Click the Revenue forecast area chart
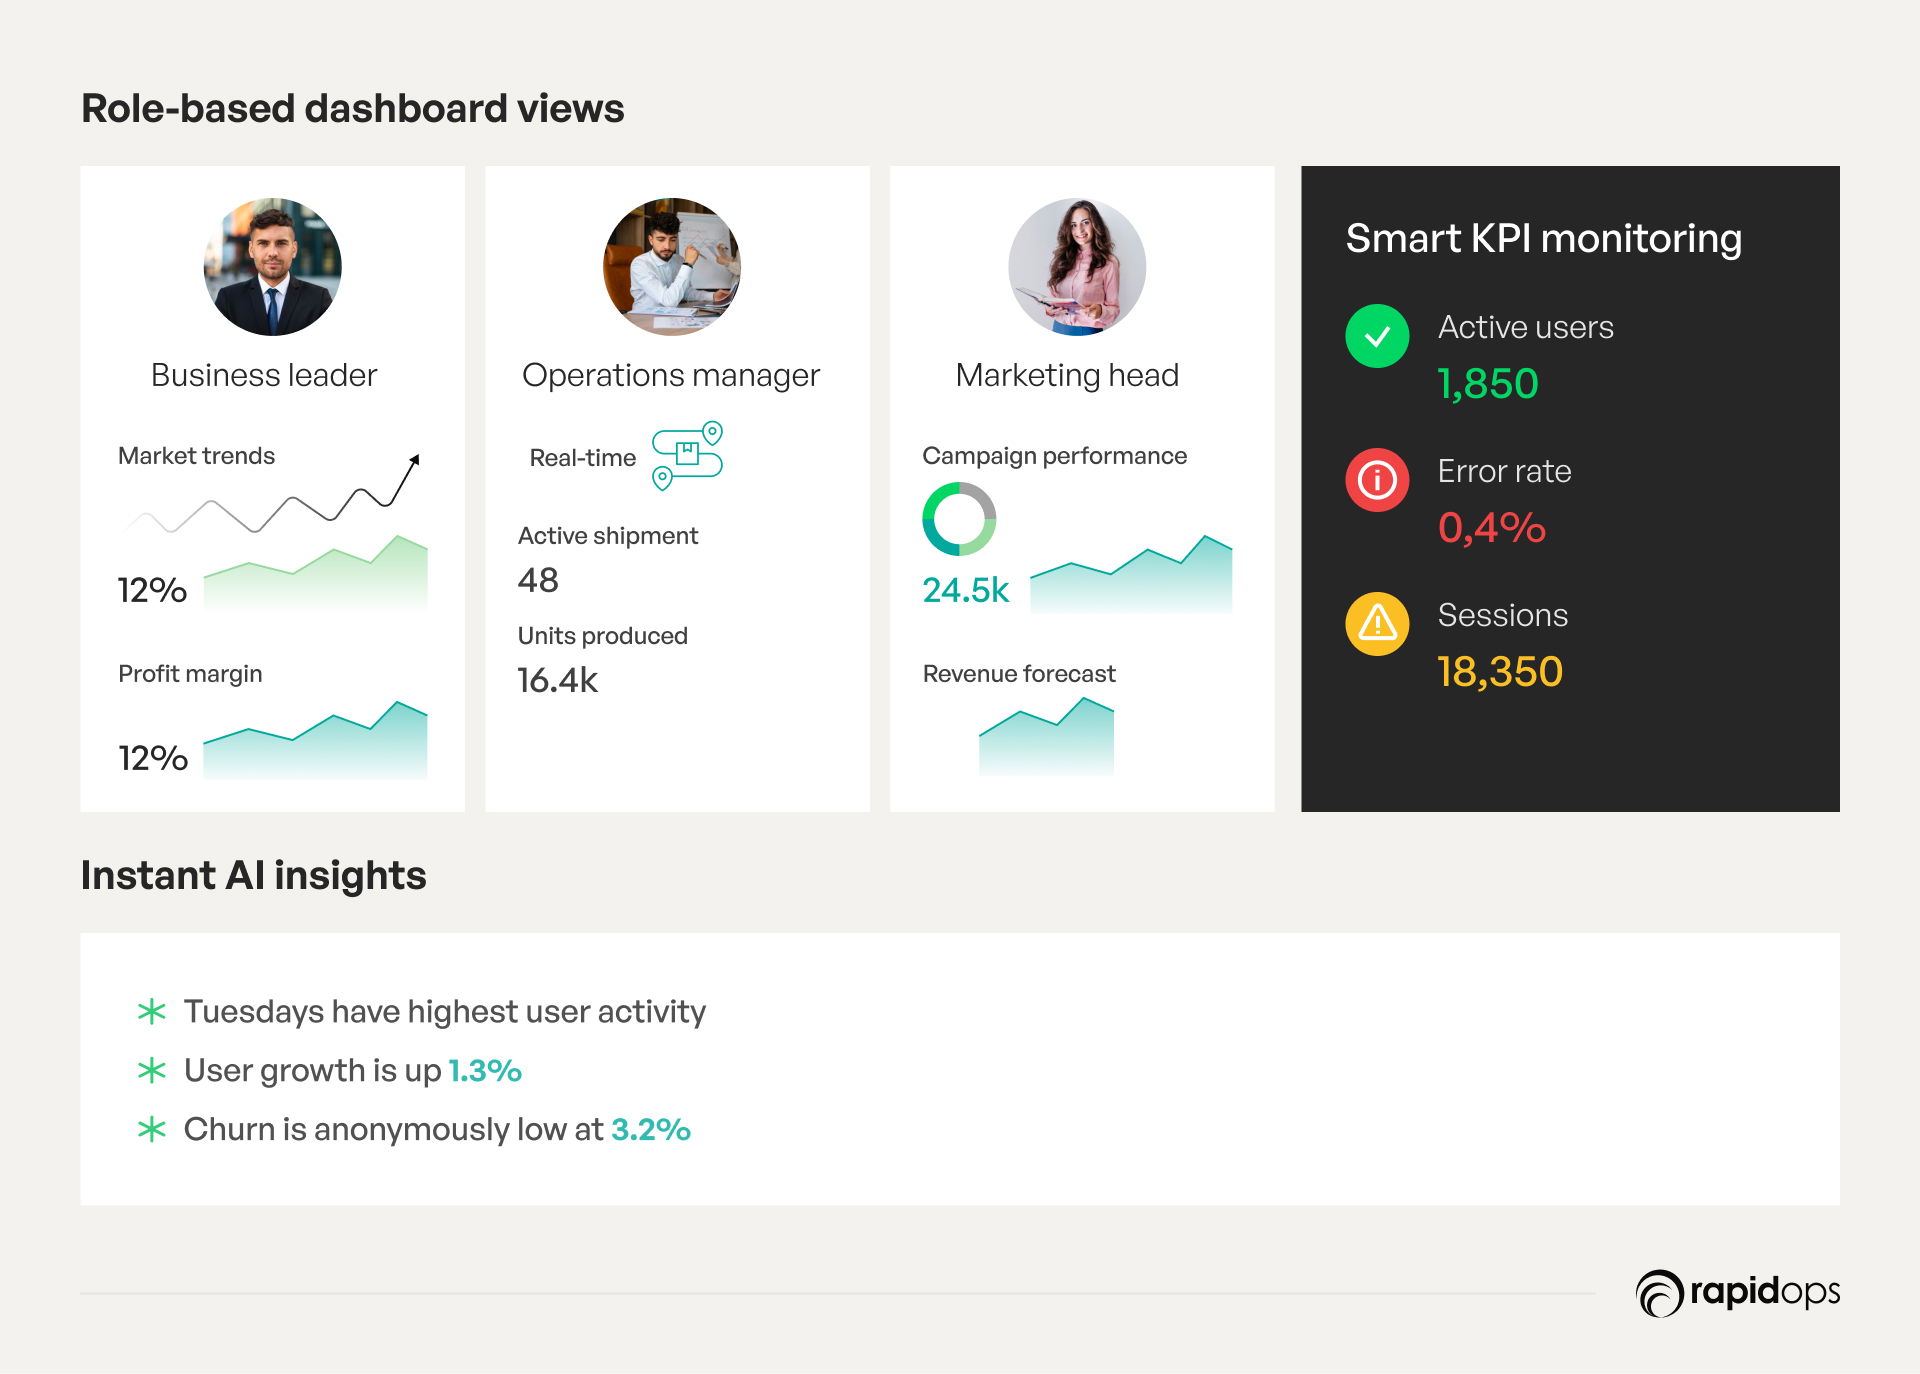The width and height of the screenshot is (1920, 1374). (1046, 737)
